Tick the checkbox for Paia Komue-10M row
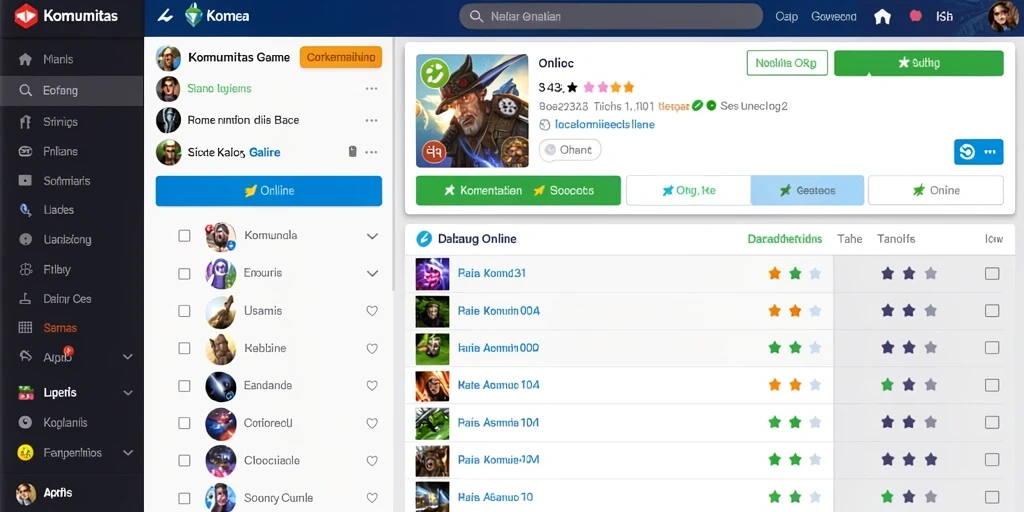This screenshot has height=512, width=1024. pyautogui.click(x=992, y=460)
